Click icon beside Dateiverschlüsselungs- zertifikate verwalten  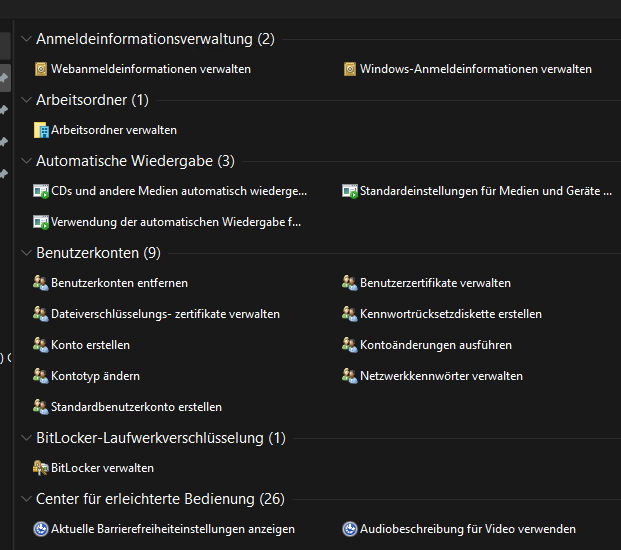tap(40, 314)
